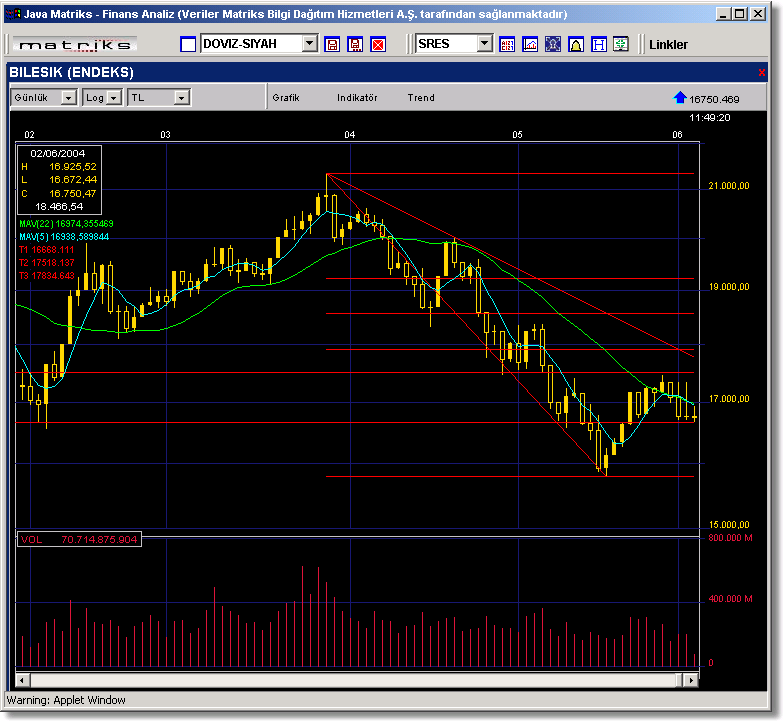Open the SRES dropdown list
Screen dimensions: 783x723
(484, 44)
